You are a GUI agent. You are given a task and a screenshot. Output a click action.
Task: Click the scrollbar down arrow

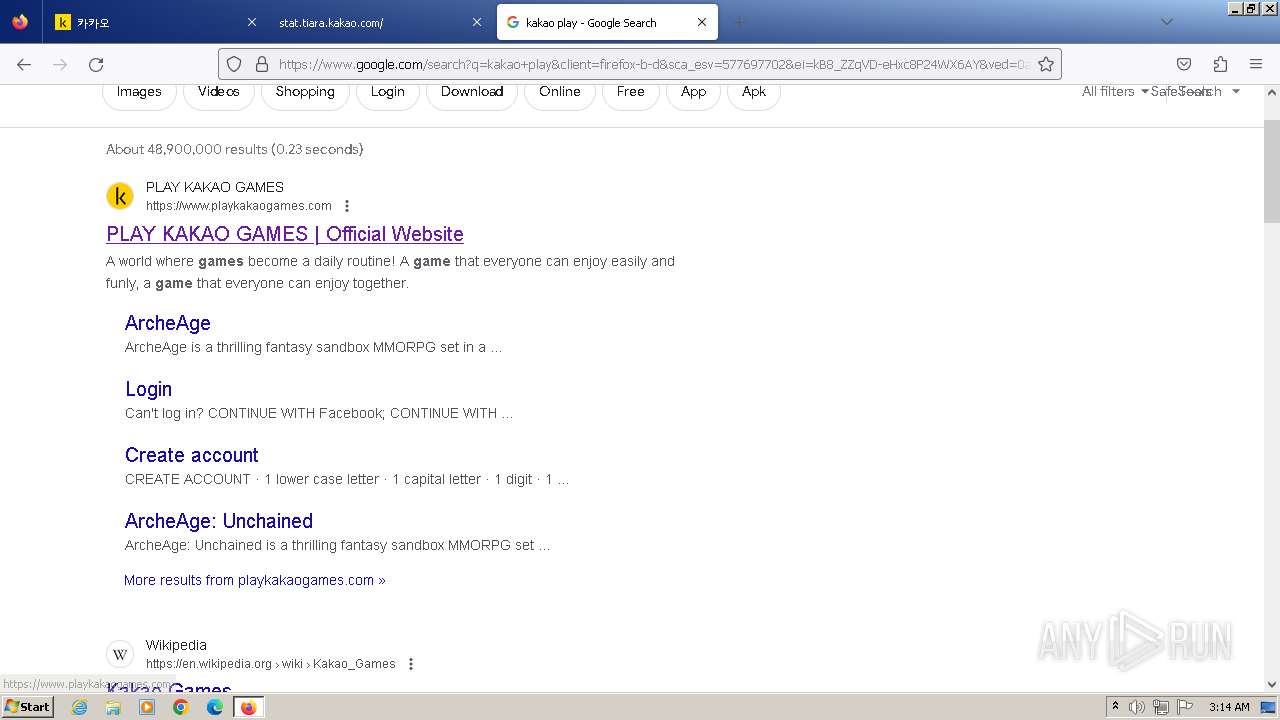(x=1272, y=685)
